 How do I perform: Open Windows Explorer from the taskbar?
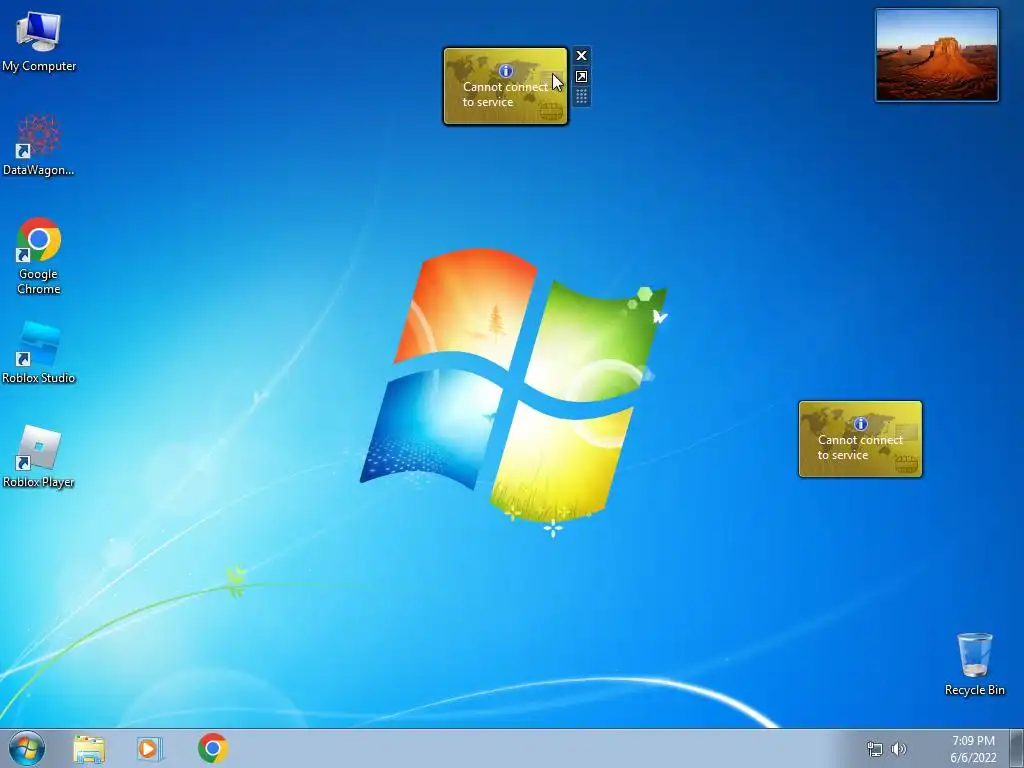click(89, 749)
